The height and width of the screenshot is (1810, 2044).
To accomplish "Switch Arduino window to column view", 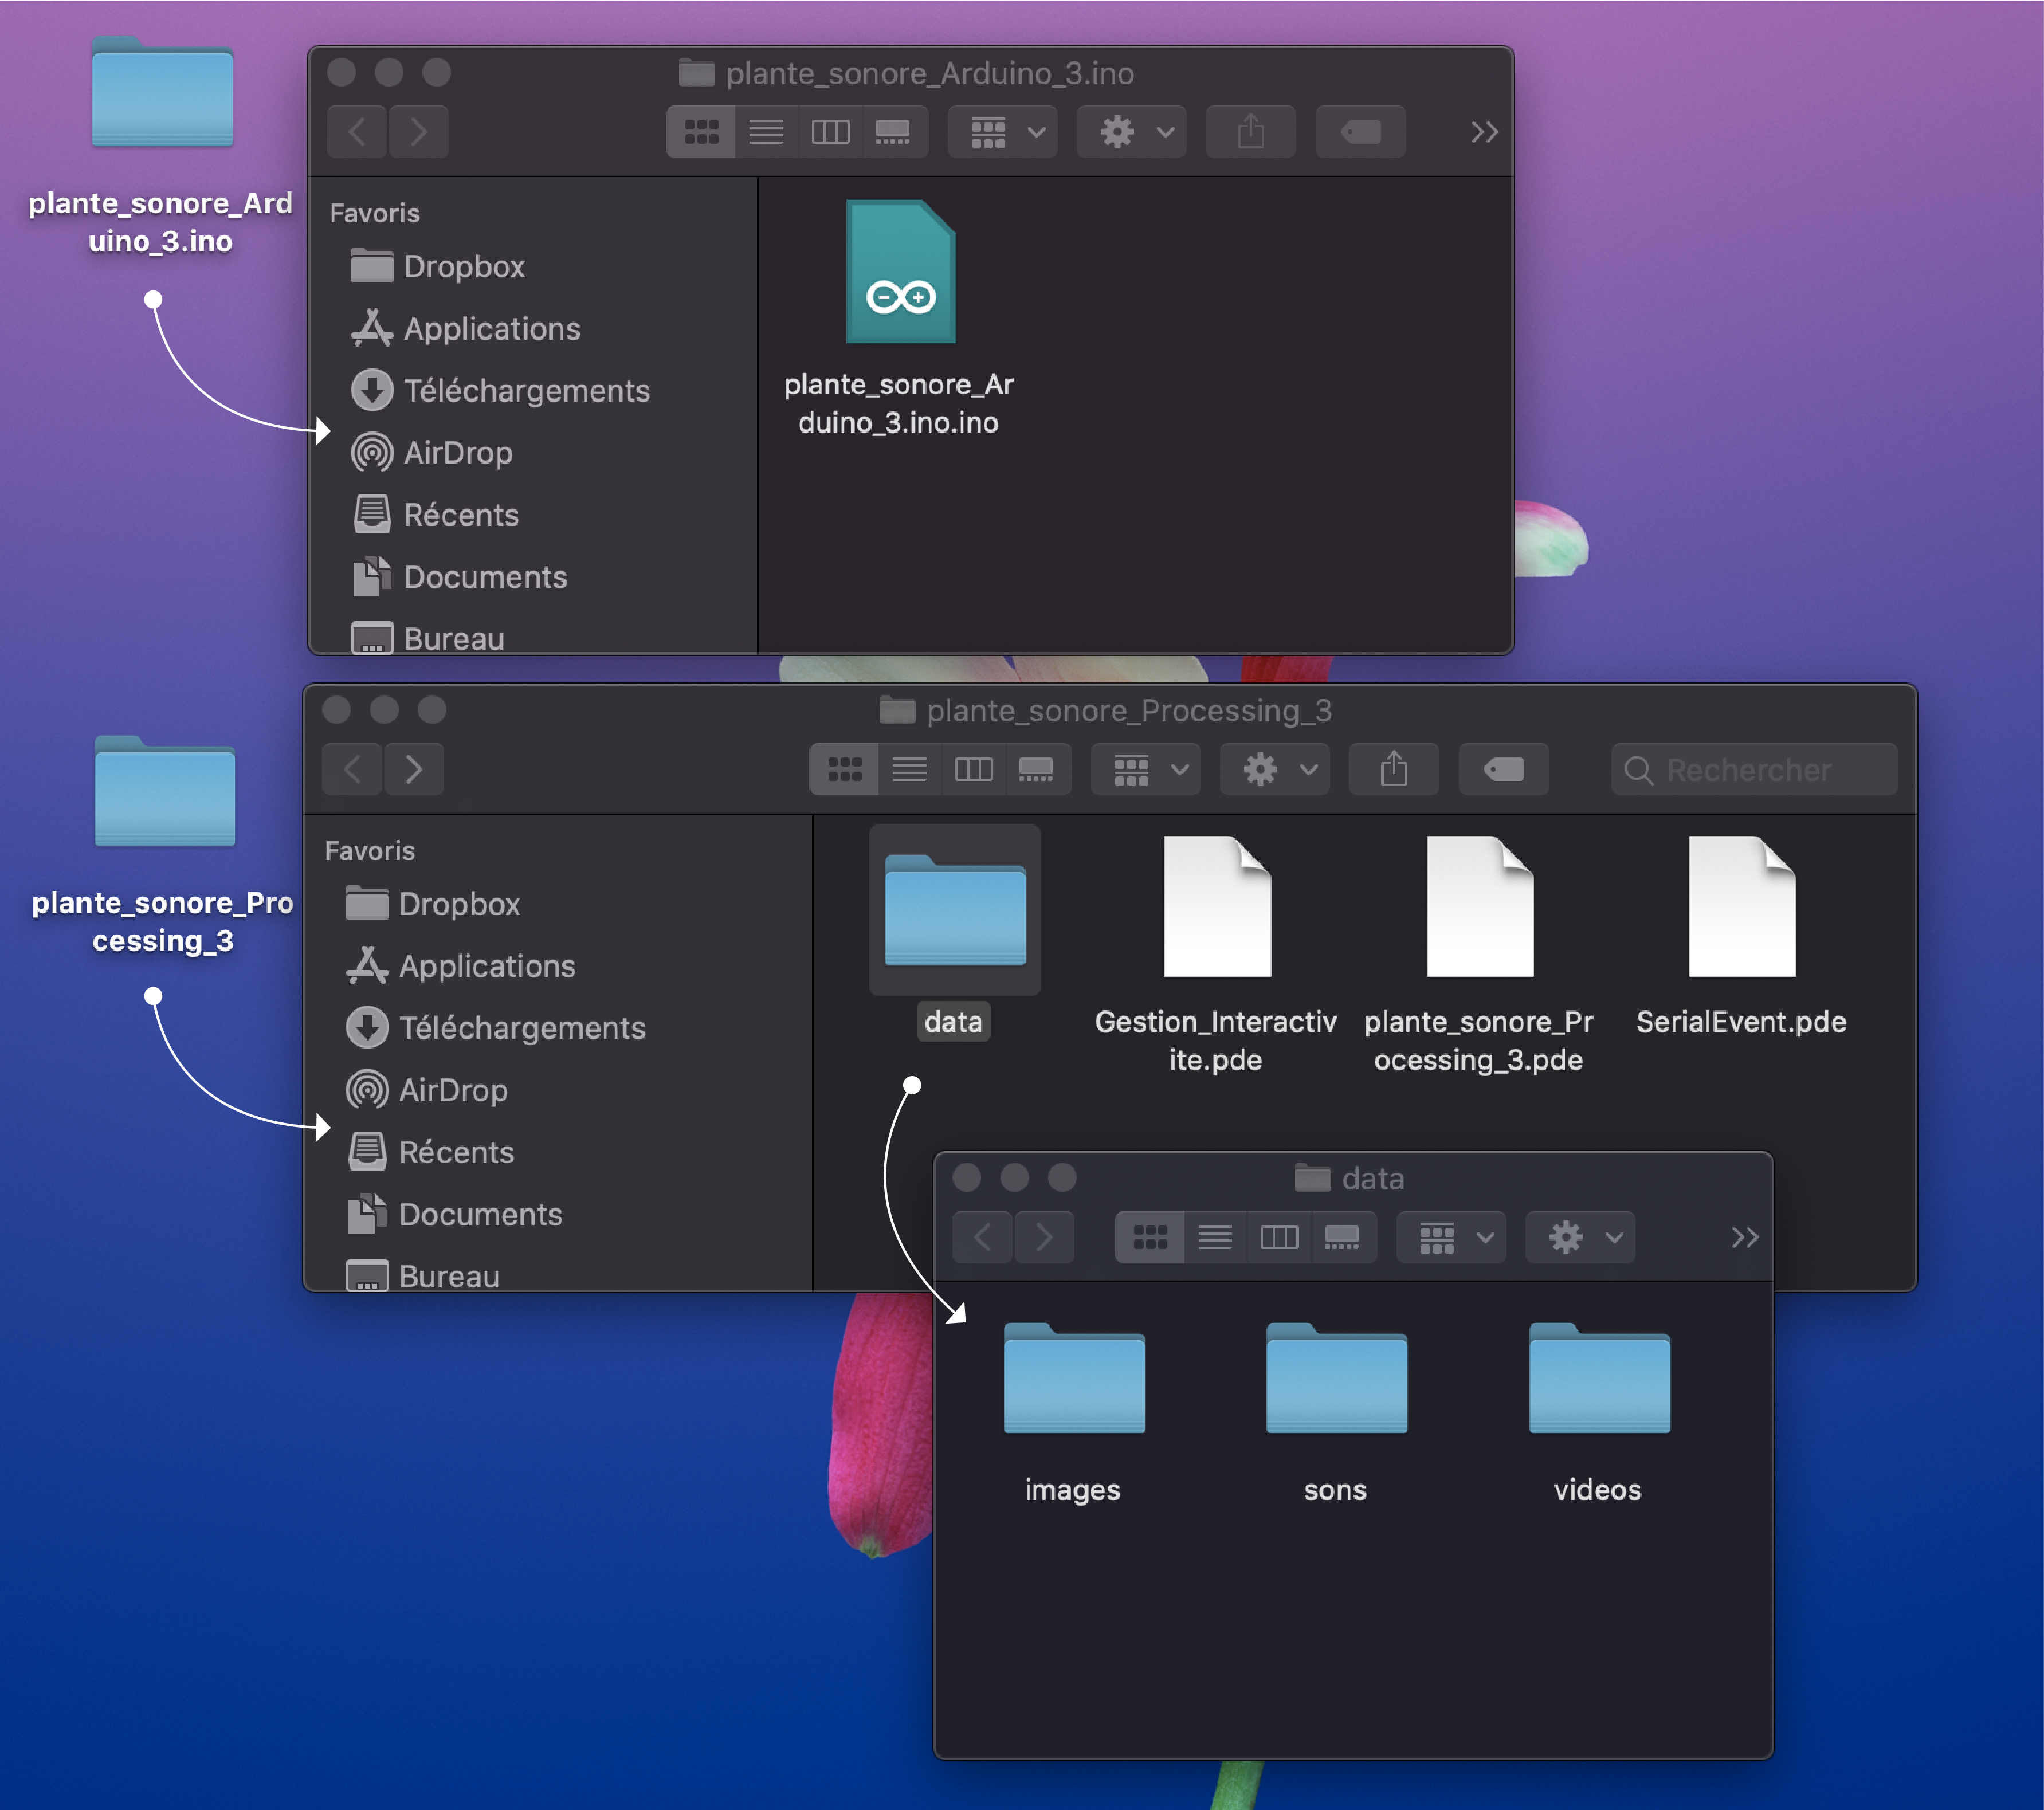I will pyautogui.click(x=830, y=132).
